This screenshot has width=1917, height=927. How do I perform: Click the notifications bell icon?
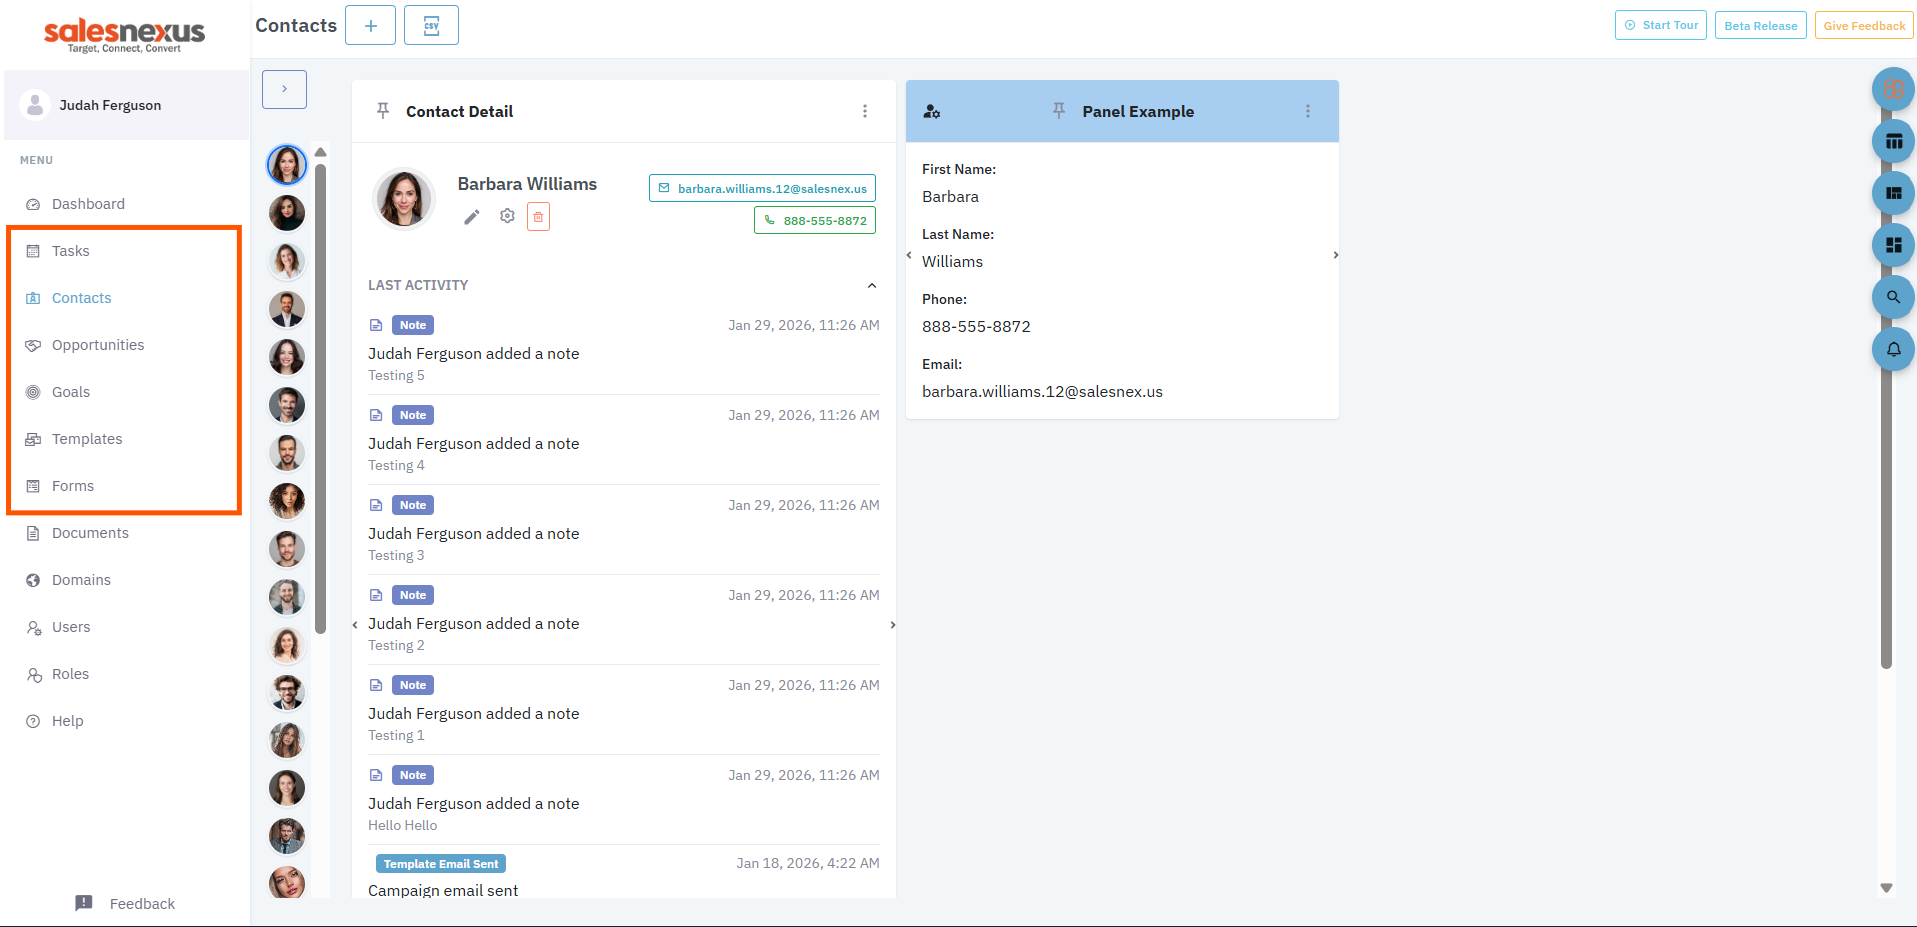pos(1893,349)
